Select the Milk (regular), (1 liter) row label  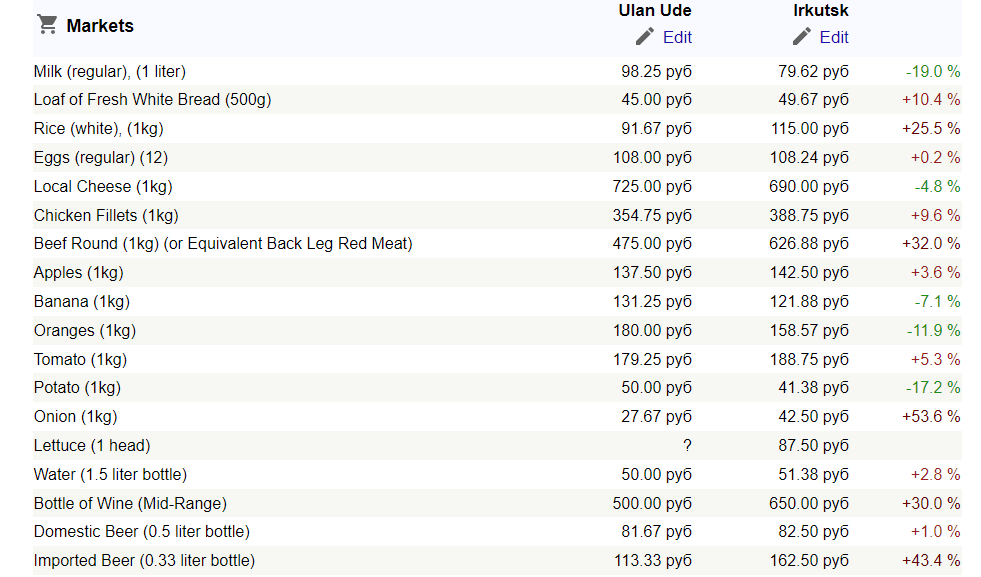110,71
